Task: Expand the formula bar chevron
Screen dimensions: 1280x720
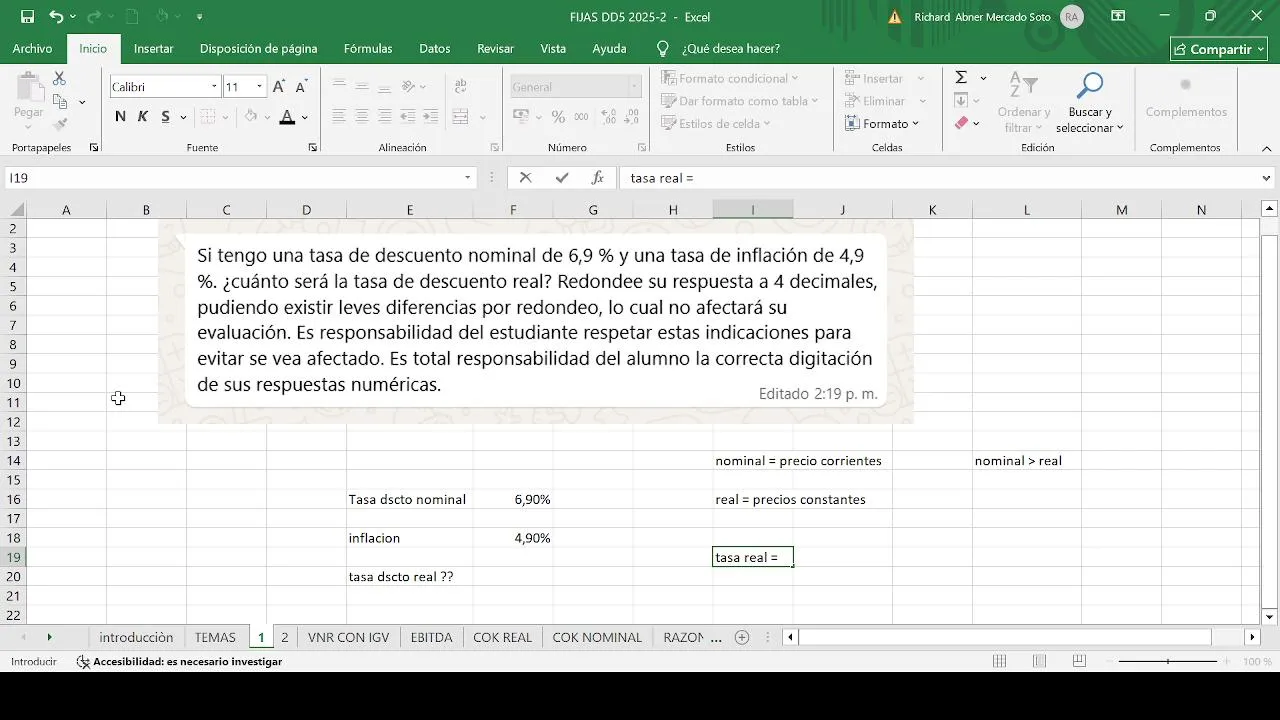Action: 1267,178
